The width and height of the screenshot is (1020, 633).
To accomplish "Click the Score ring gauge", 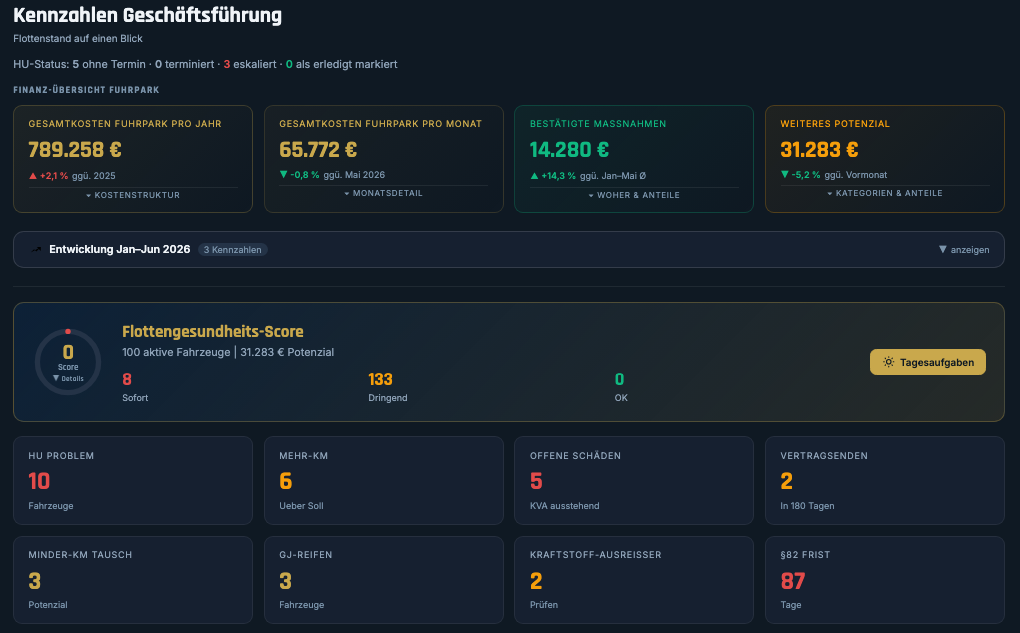I will 68,362.
